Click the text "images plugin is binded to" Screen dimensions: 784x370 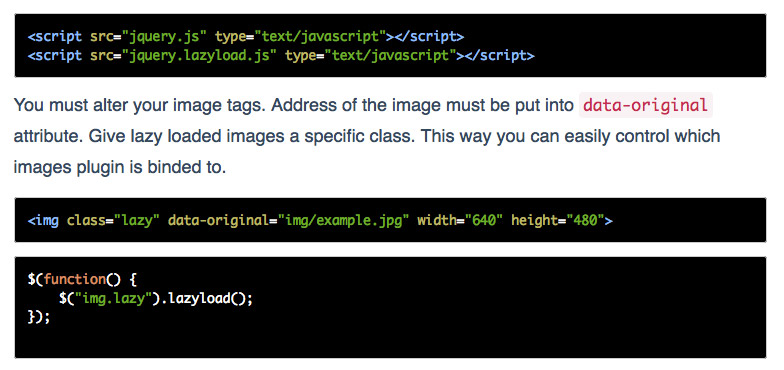click(118, 167)
